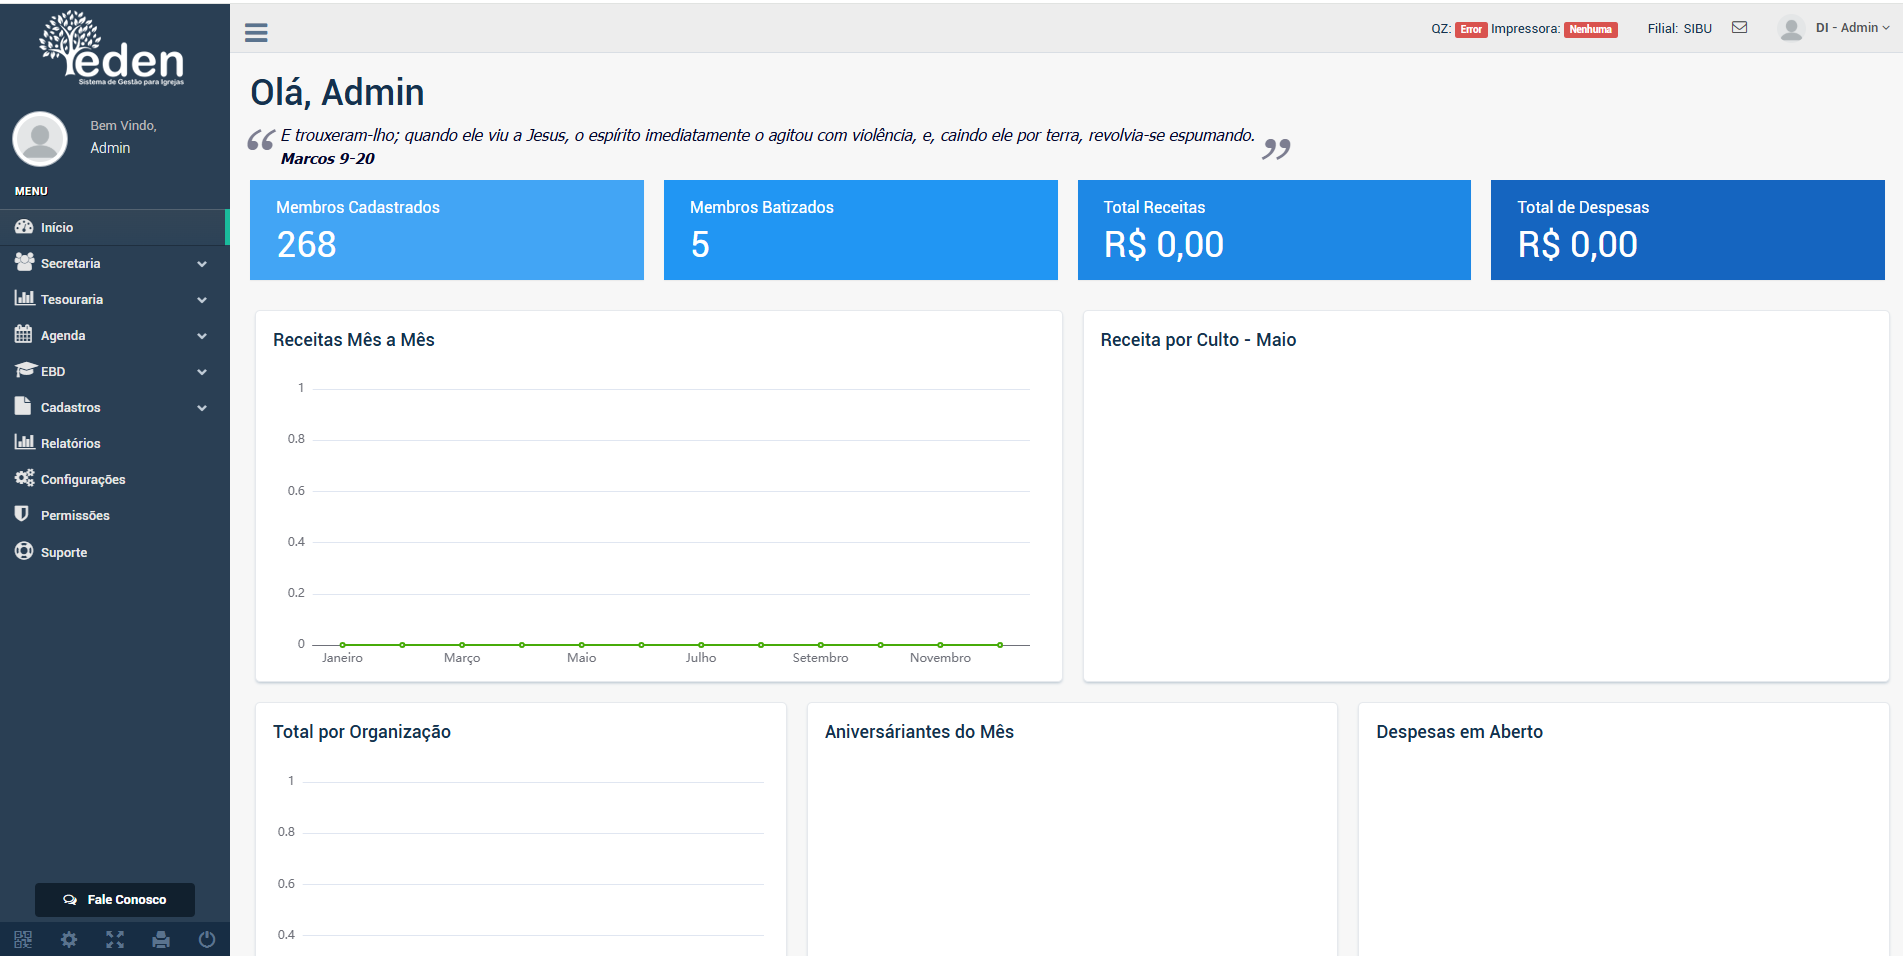Expand the EBD sidebar menu
This screenshot has height=956, width=1903.
pyautogui.click(x=110, y=372)
